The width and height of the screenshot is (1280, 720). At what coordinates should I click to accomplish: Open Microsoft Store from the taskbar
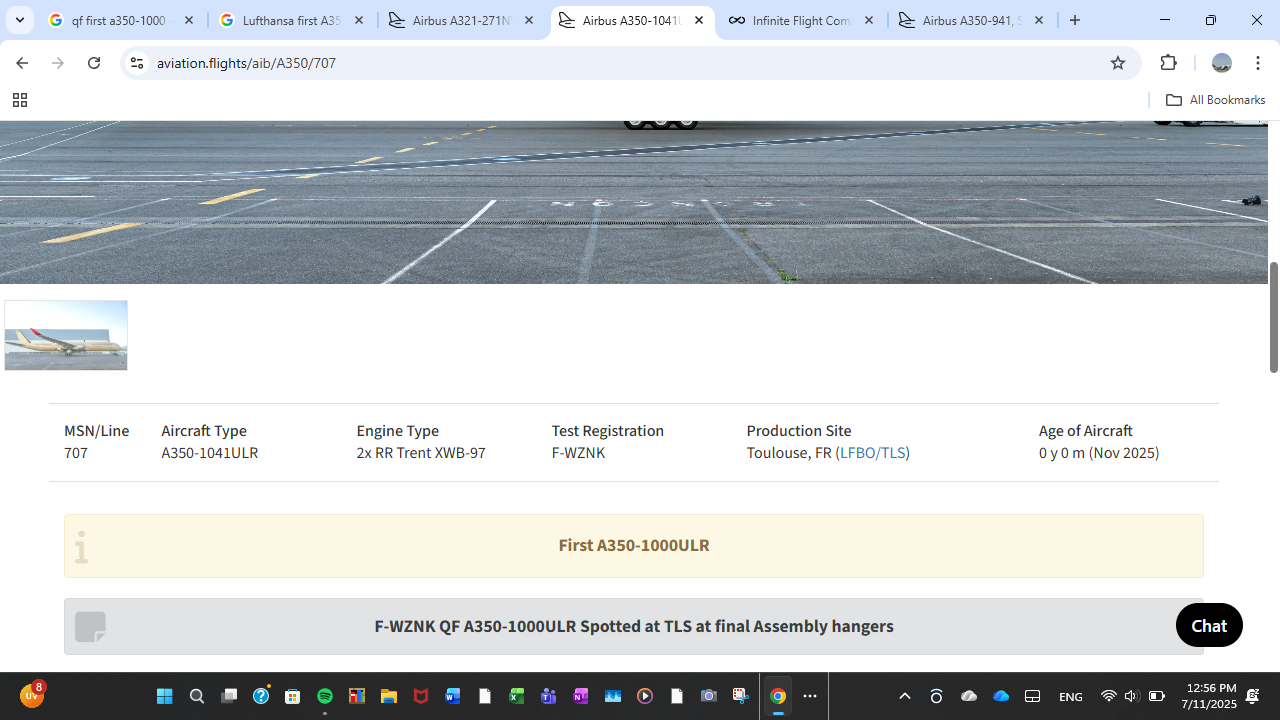pos(293,696)
